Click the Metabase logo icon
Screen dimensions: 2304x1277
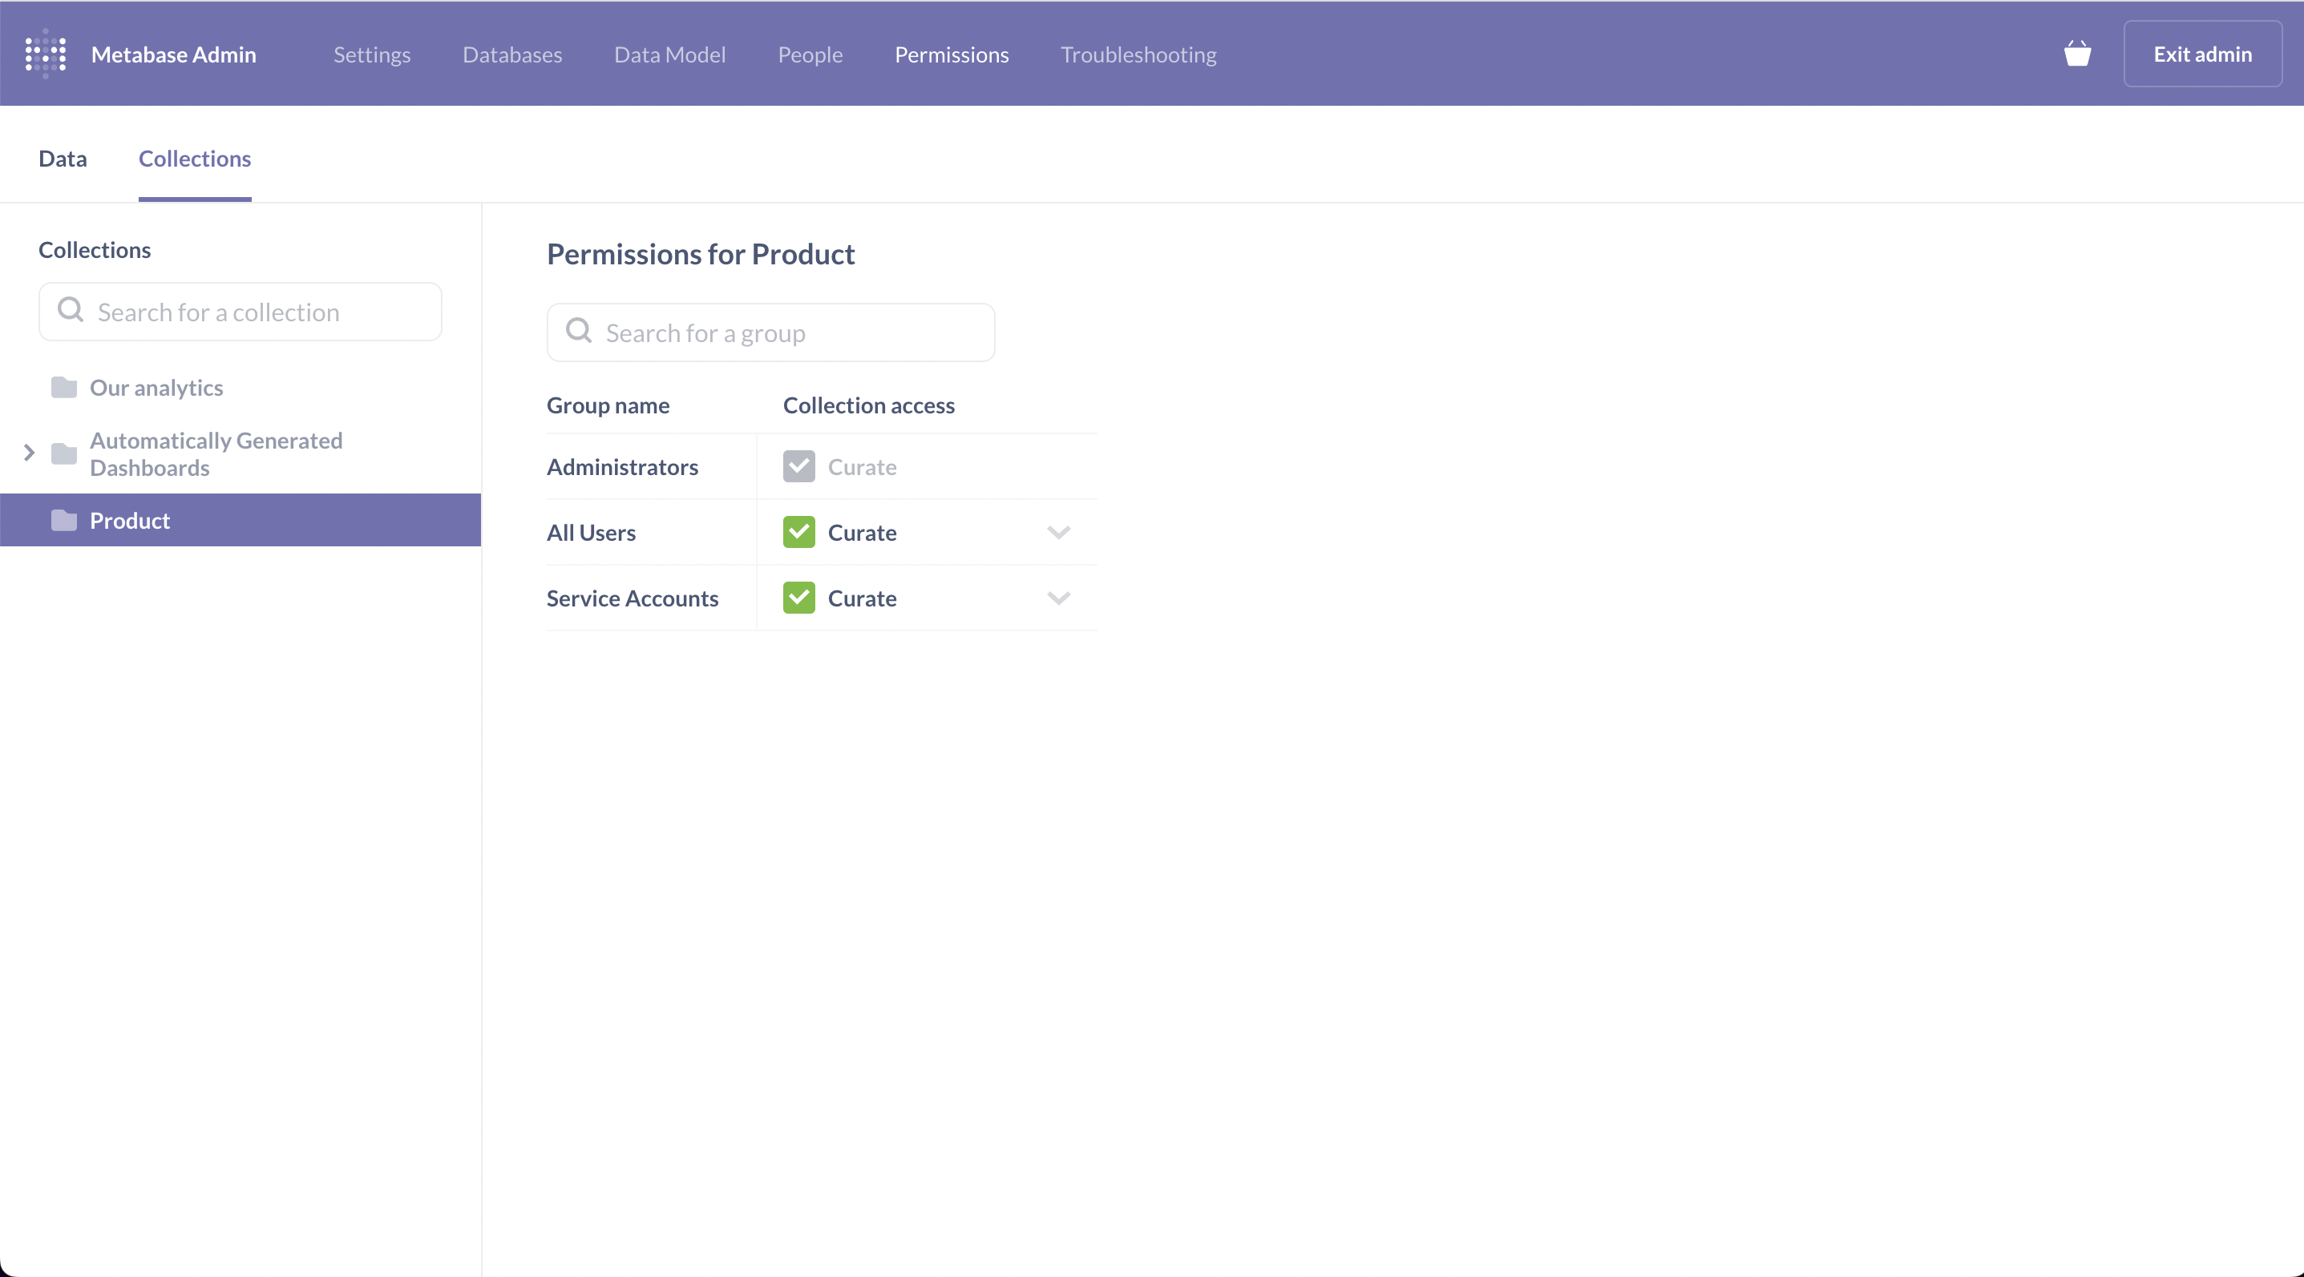[x=46, y=54]
